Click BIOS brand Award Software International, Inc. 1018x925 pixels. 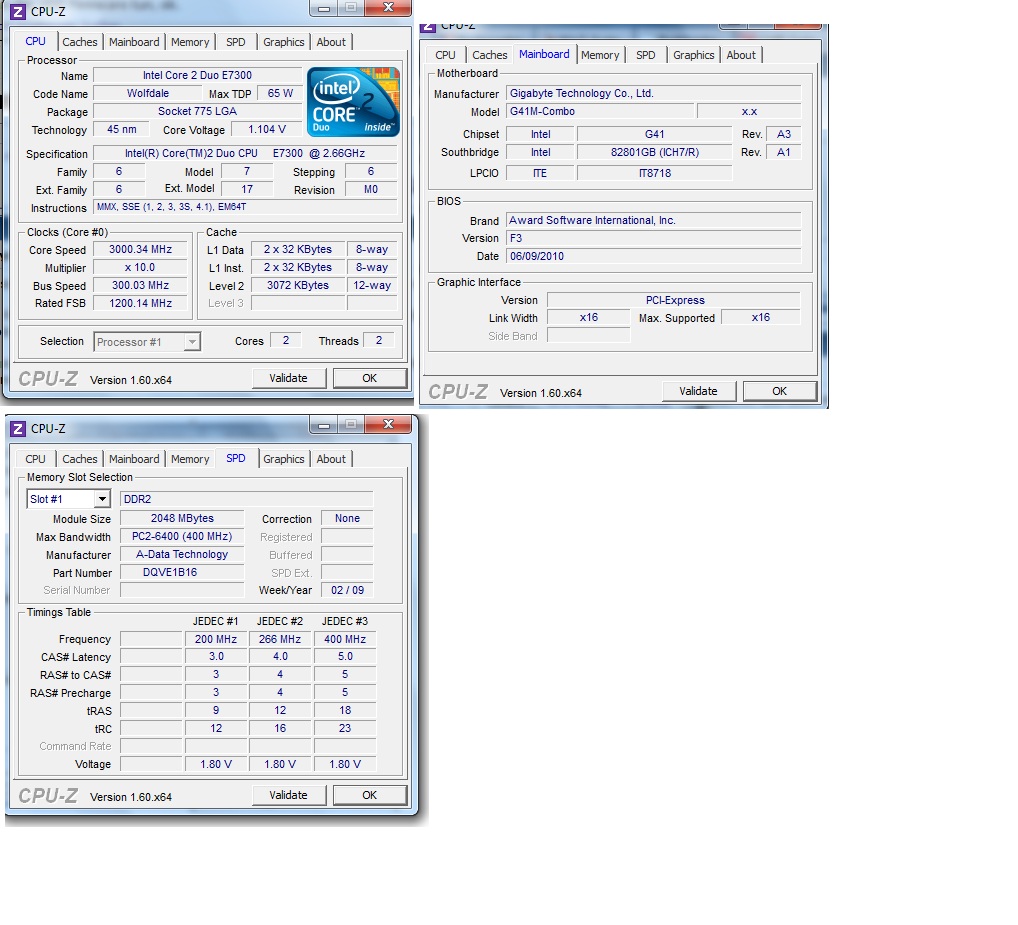coord(653,221)
